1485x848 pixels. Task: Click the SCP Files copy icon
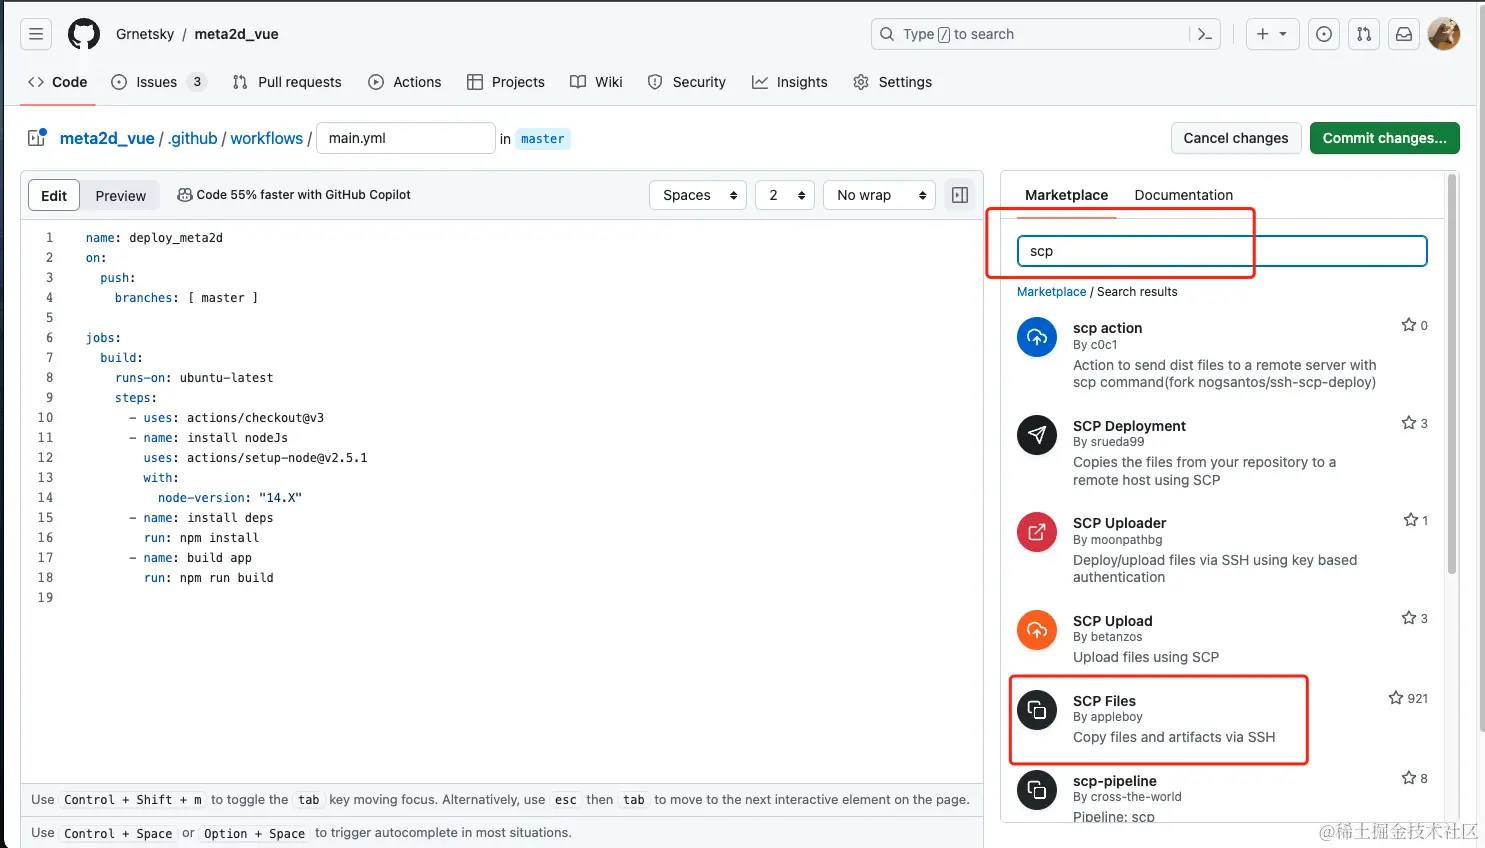pos(1037,710)
